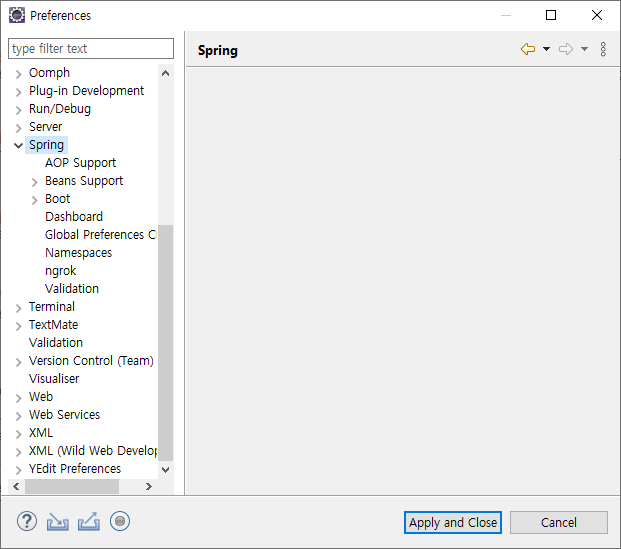The height and width of the screenshot is (549, 621).
Task: Select the Run/Debug tree item
Action: 60,109
